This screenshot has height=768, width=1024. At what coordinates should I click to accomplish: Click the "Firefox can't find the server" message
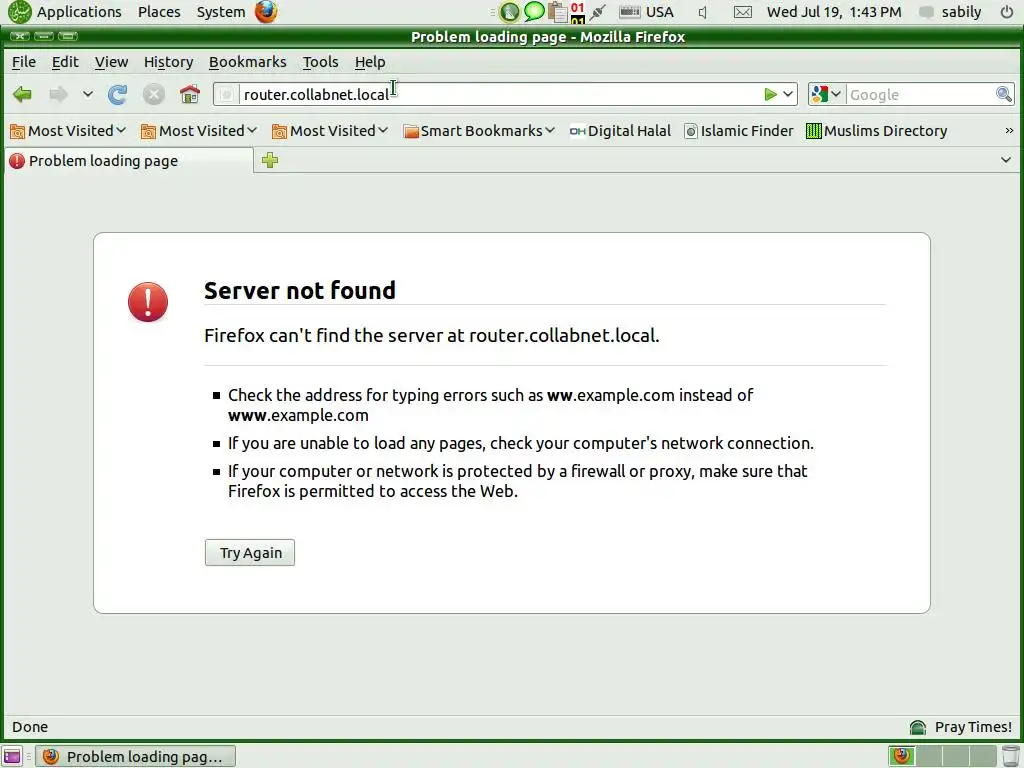point(432,335)
